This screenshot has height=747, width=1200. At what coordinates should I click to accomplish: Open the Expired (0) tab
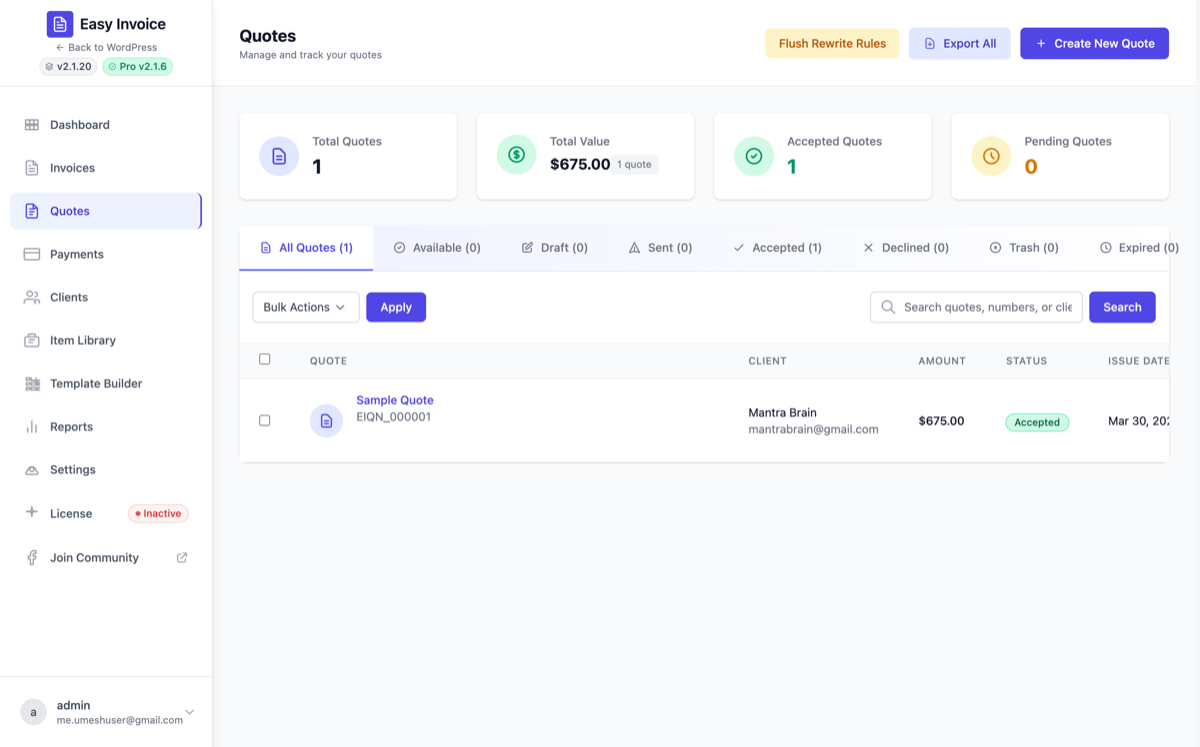tap(1139, 248)
